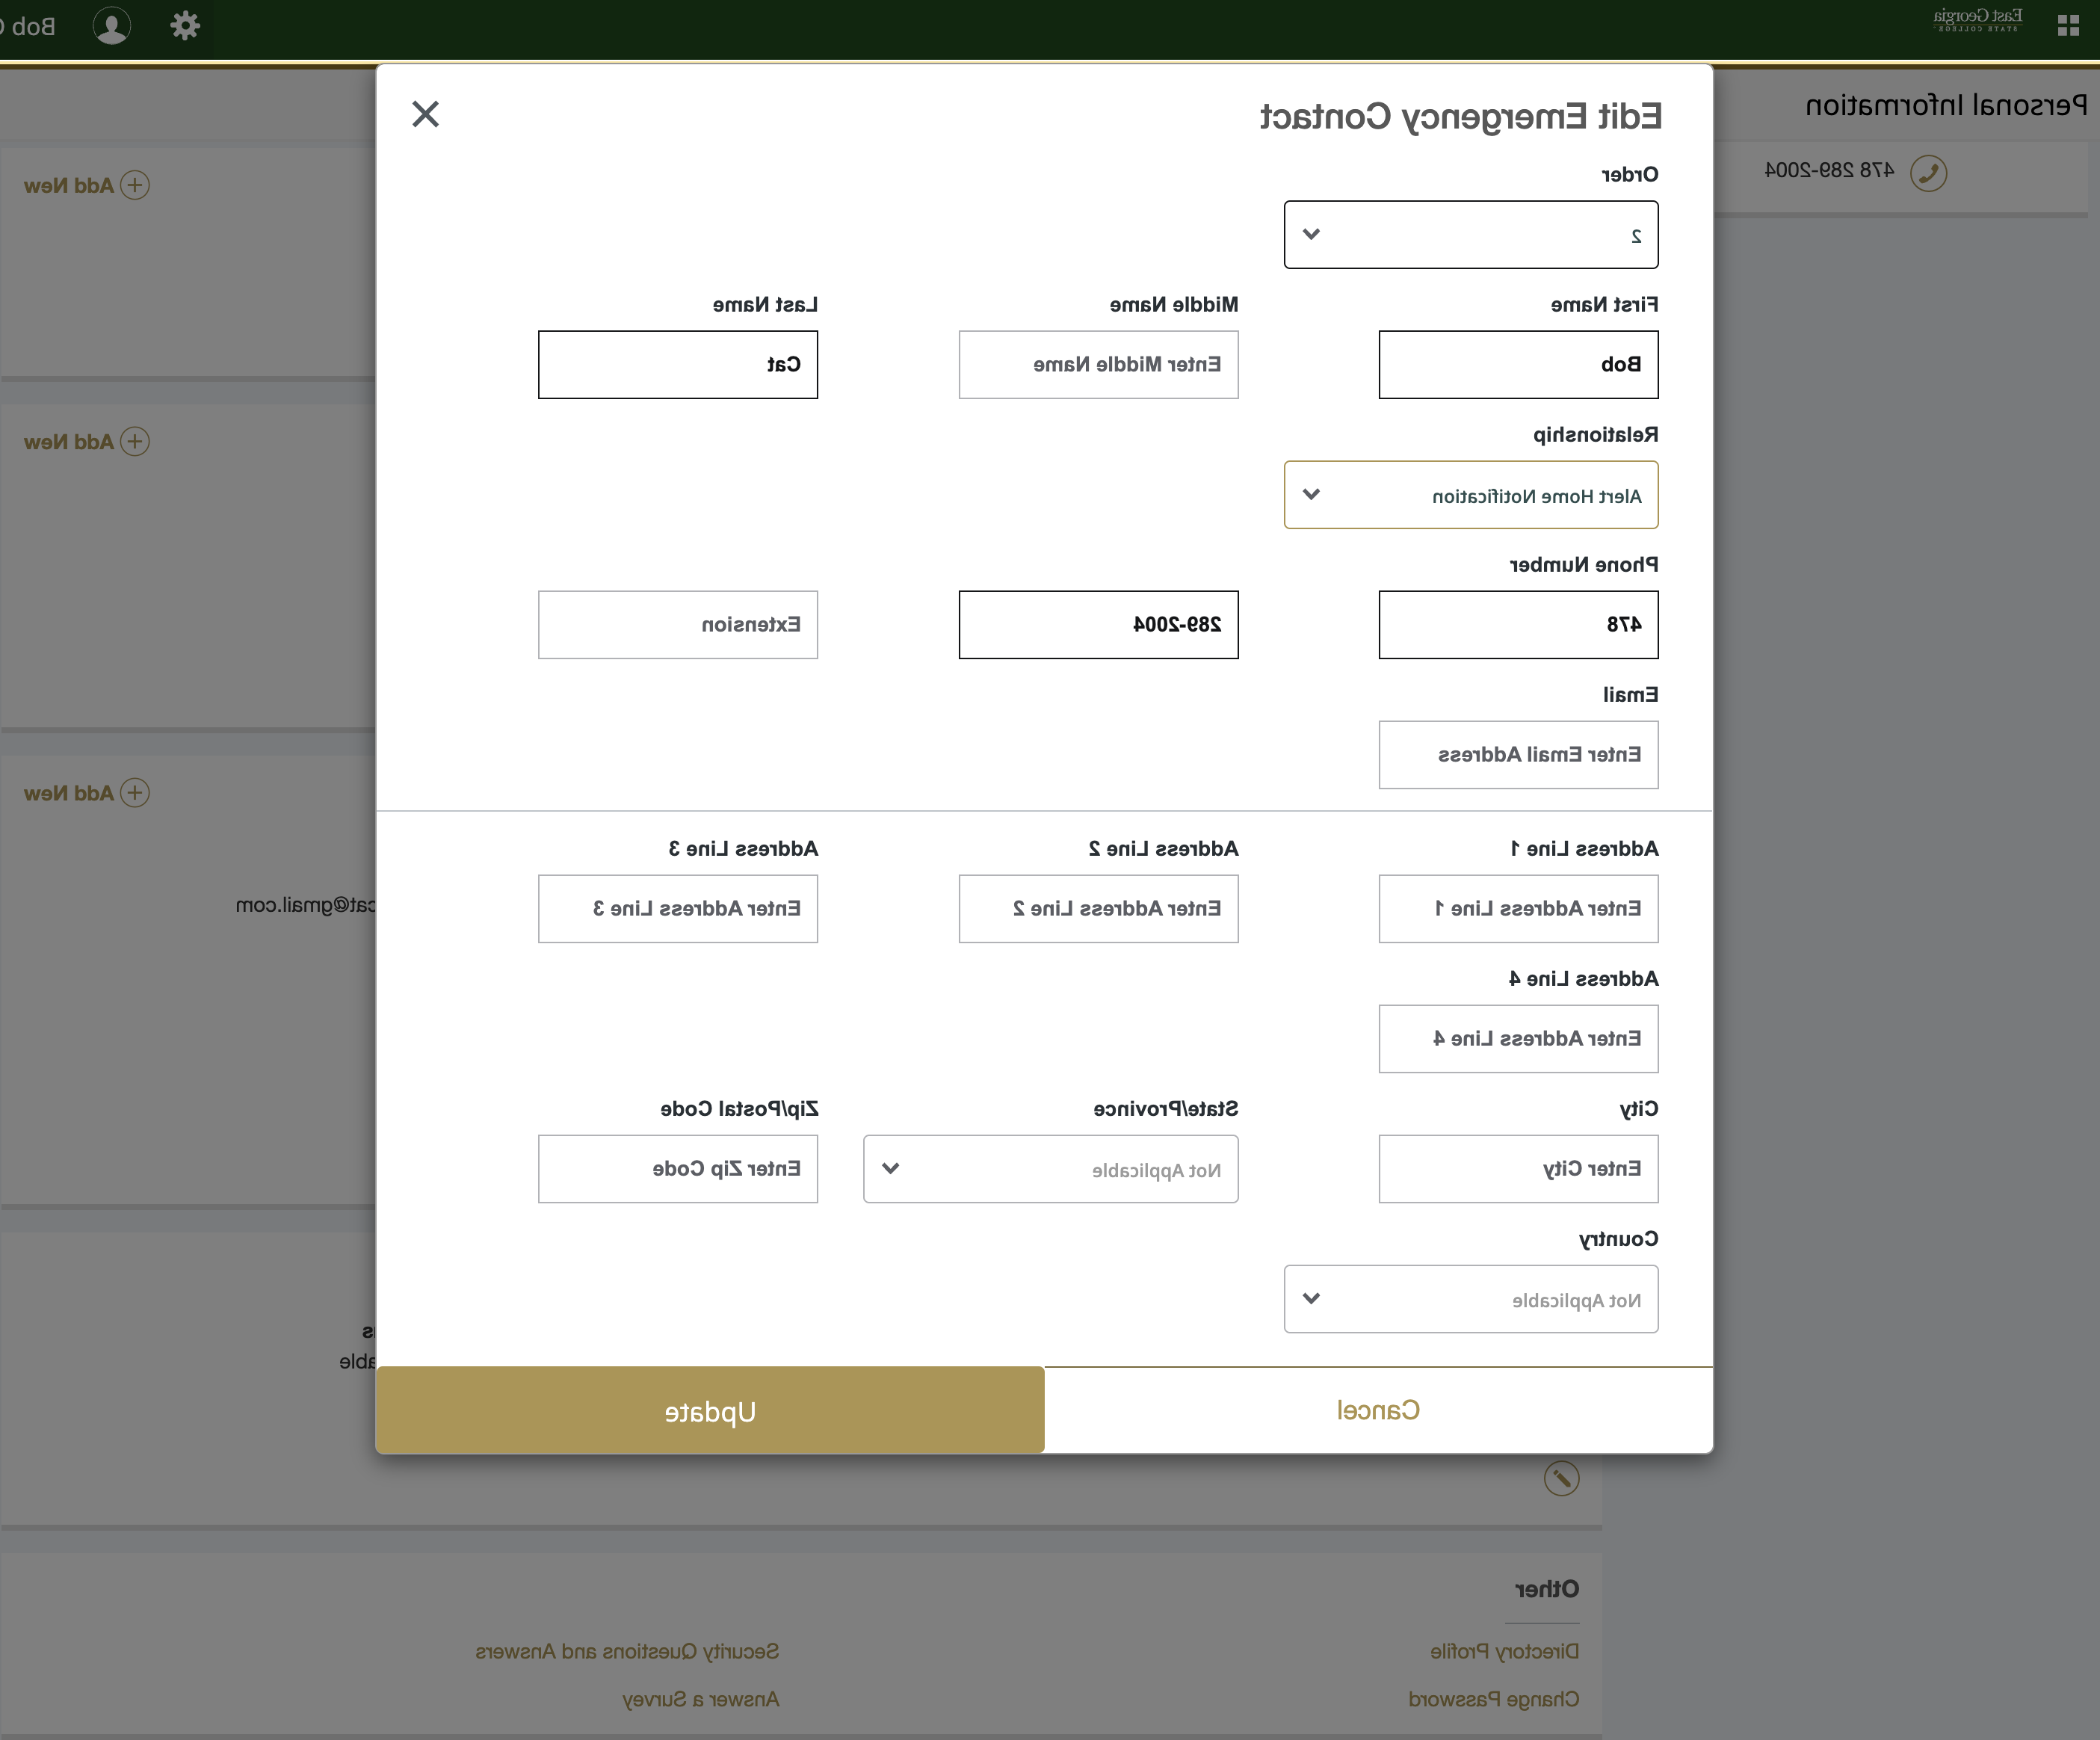Click the Personal Information heading
This screenshot has height=1740, width=2100.
point(1946,105)
